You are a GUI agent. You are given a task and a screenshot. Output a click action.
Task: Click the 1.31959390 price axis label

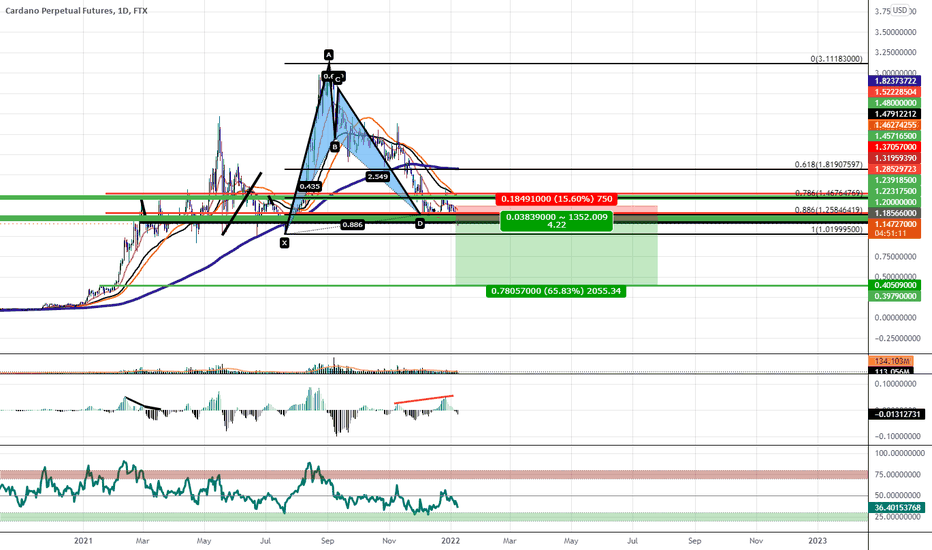[x=895, y=158]
